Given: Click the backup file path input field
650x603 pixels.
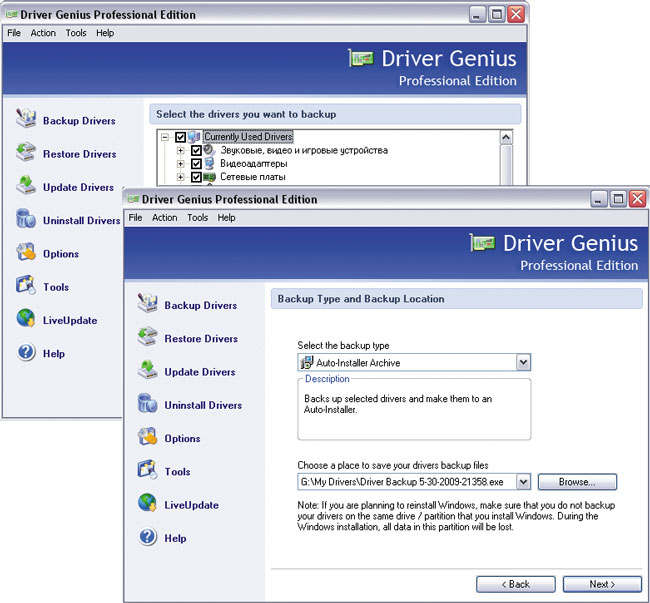Looking at the screenshot, I should point(407,482).
